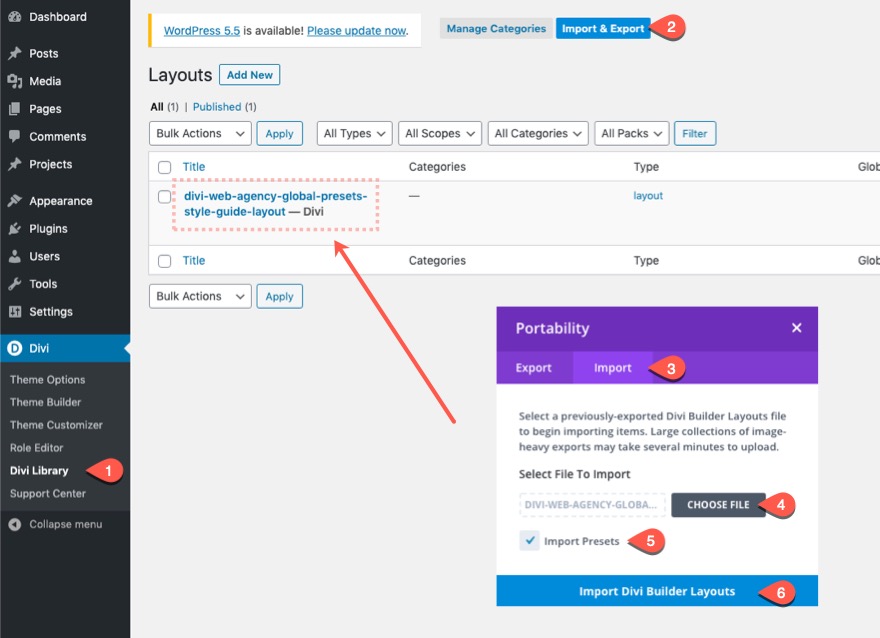Switch to the Import tab in Portability
Image resolution: width=880 pixels, height=638 pixels.
(612, 368)
